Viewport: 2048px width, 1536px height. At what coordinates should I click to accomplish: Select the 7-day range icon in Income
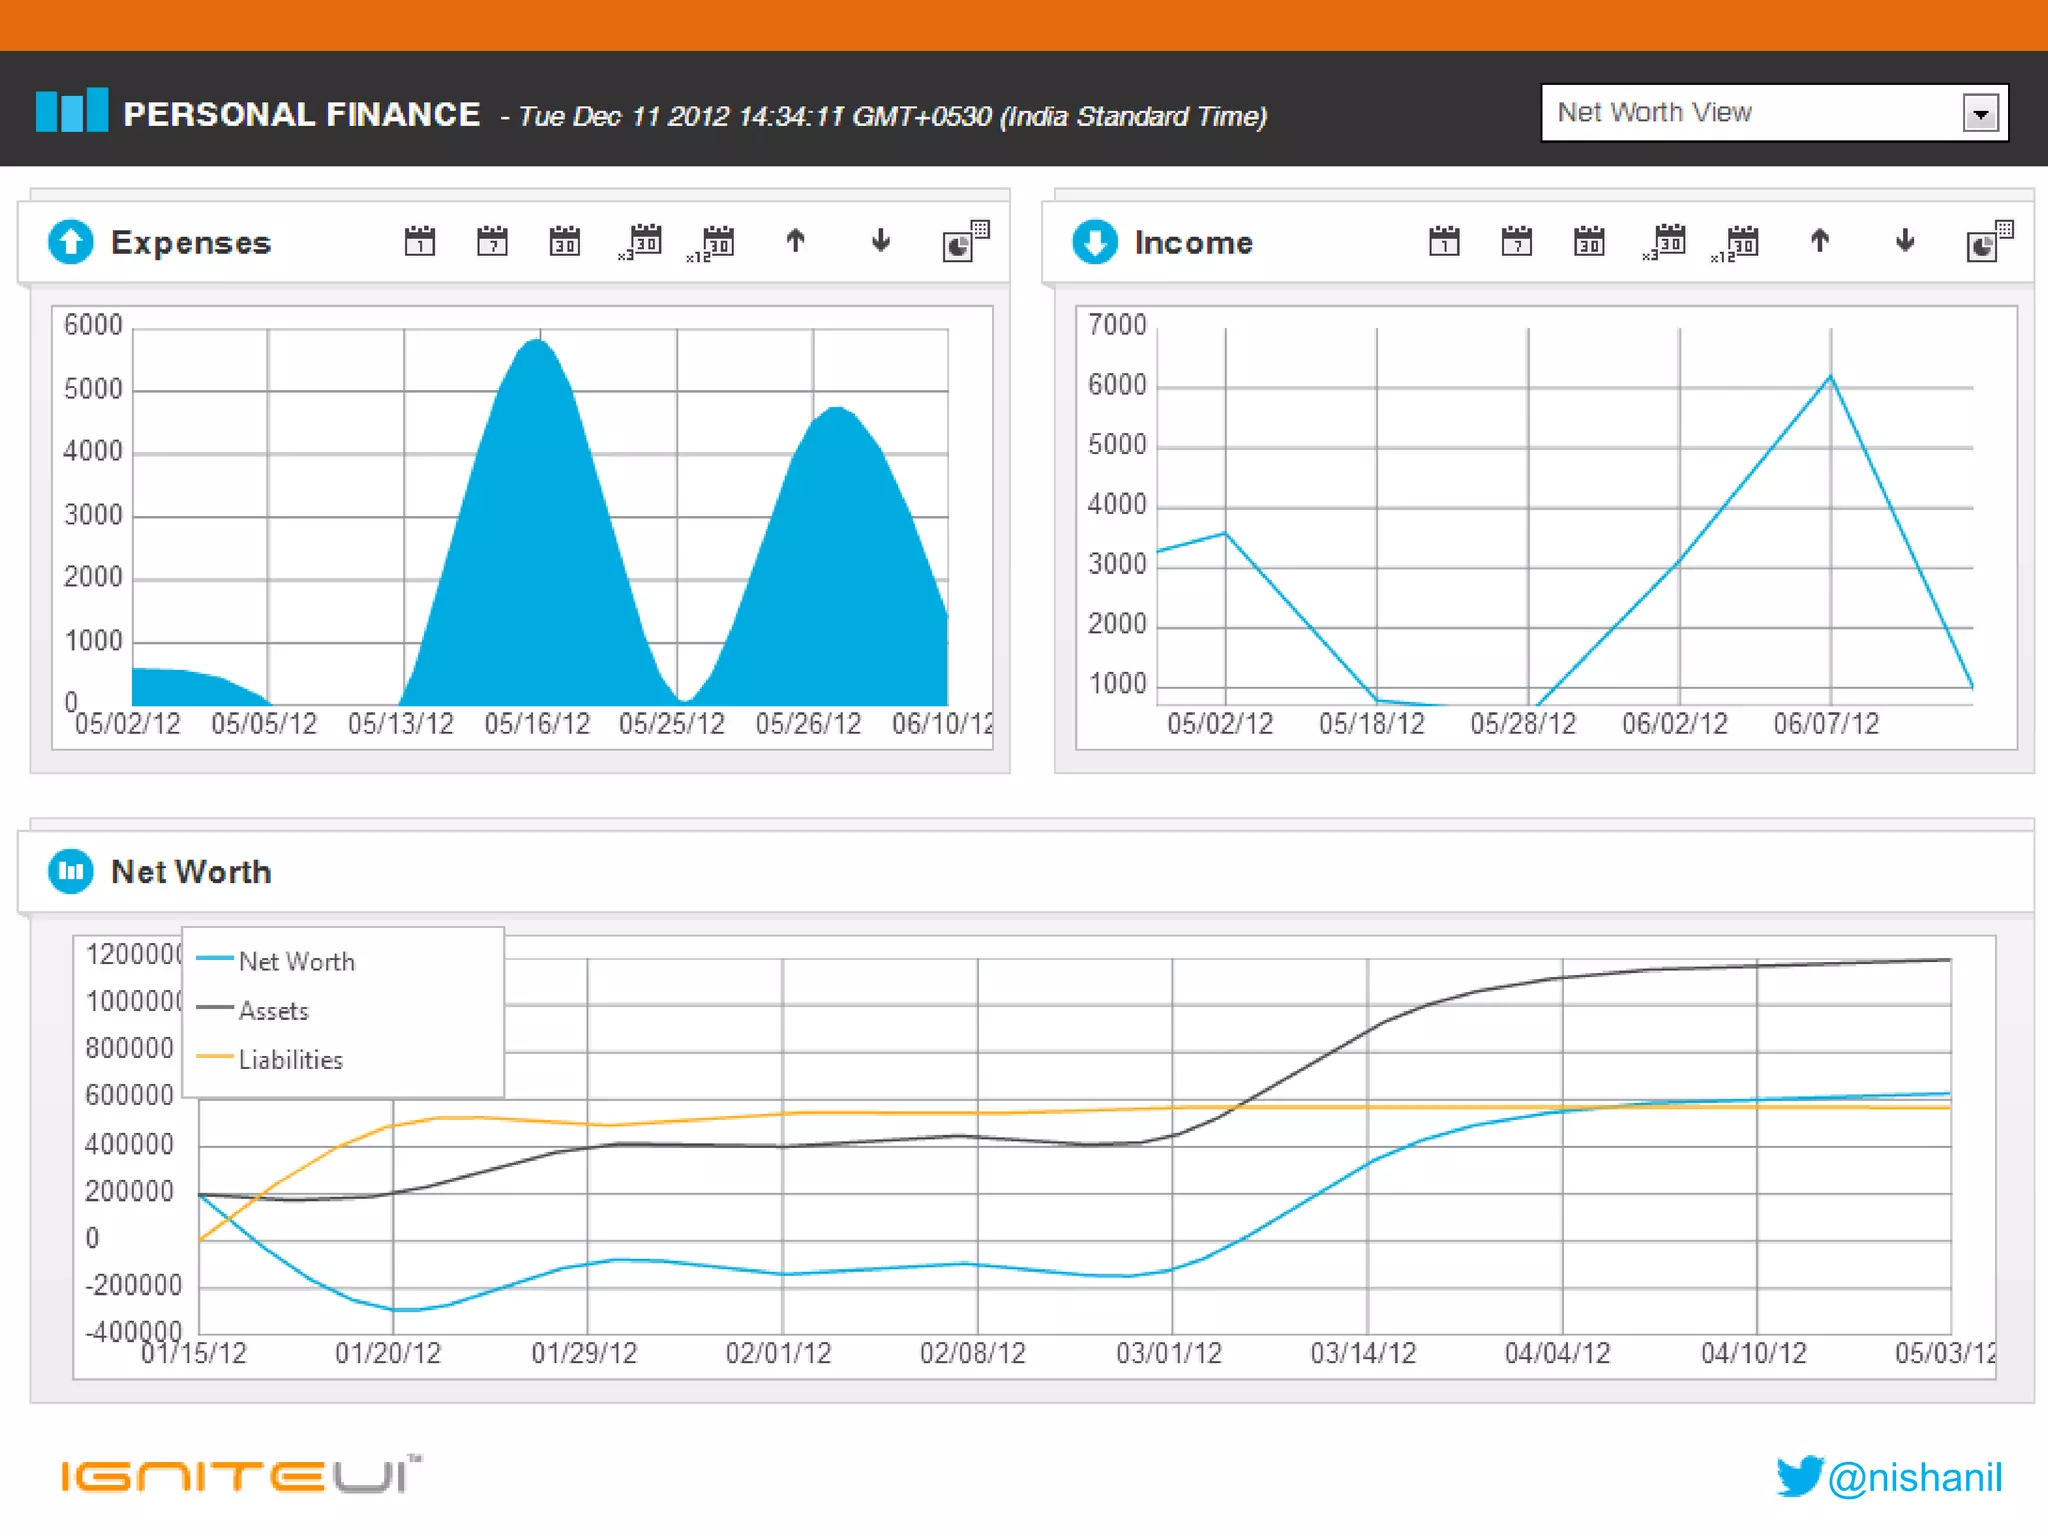(x=1517, y=241)
